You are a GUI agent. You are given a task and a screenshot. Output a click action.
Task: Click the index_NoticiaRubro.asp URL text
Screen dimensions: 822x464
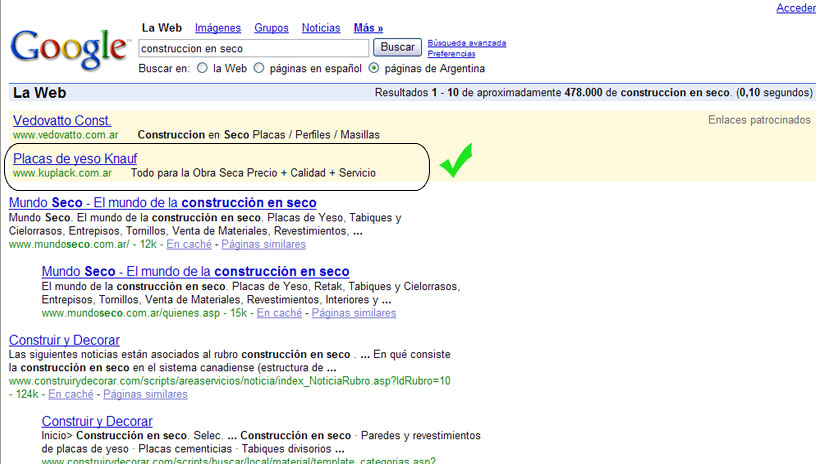[229, 381]
